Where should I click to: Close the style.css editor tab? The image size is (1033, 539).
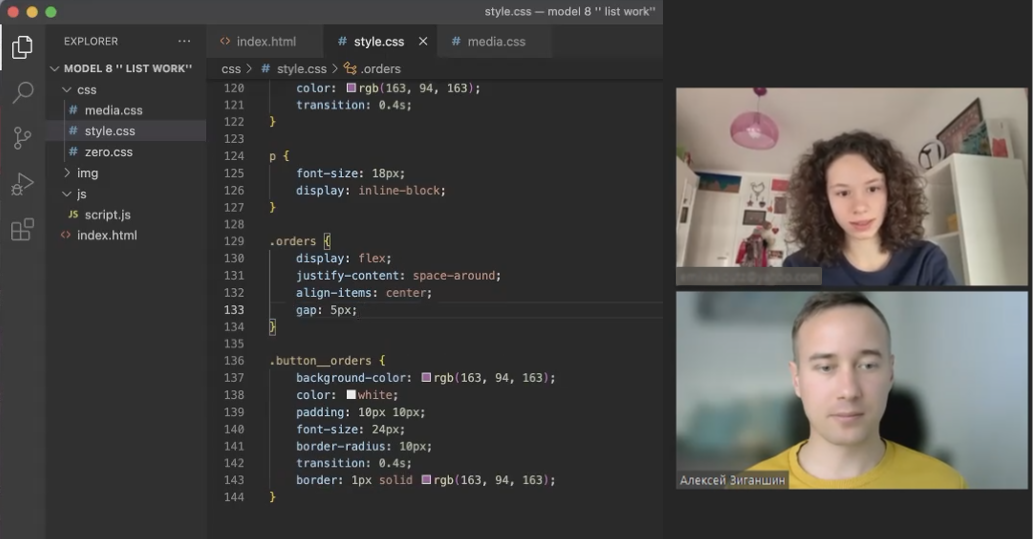pyautogui.click(x=423, y=42)
